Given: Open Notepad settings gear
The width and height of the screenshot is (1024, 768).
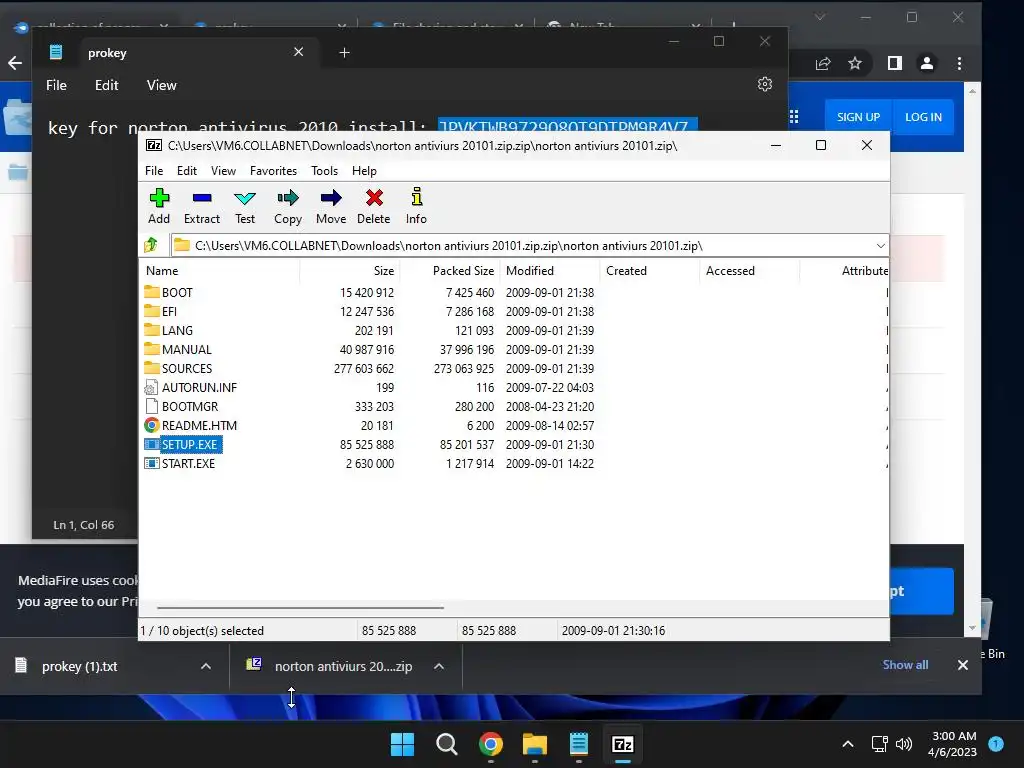Looking at the screenshot, I should 765,84.
